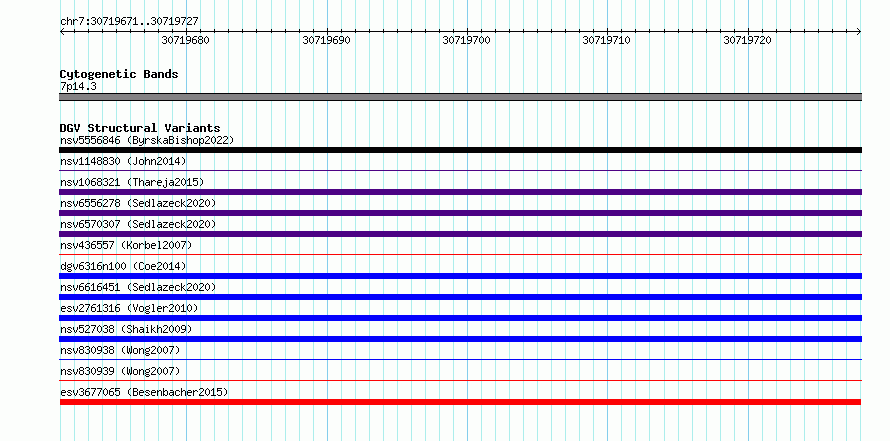Screen dimensions: 890x441
Task: Click the left arrow end of the ruler
Action: click(62, 31)
